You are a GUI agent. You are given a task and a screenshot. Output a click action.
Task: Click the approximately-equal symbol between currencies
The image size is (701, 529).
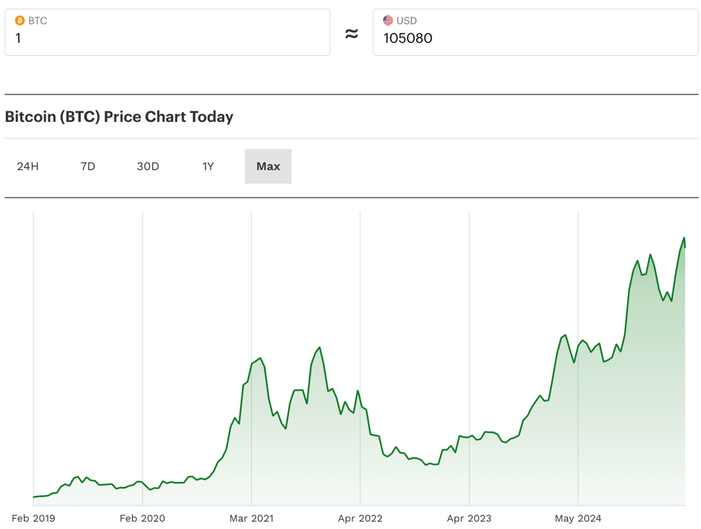tap(352, 33)
